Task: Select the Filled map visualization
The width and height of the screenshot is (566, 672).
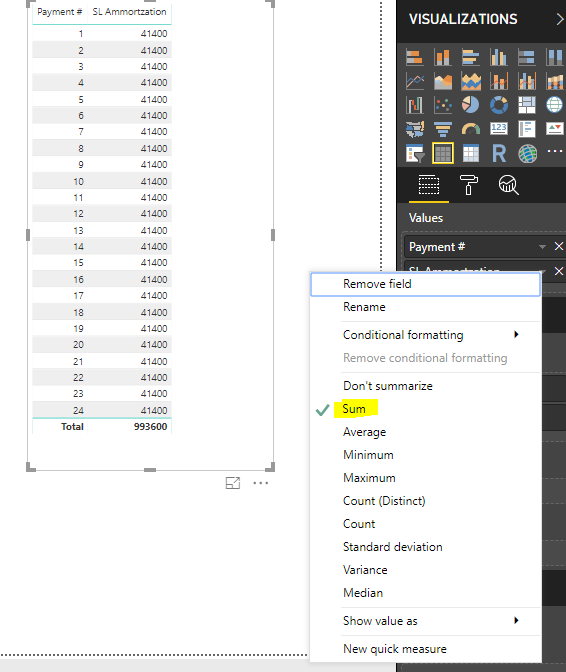Action: [414, 129]
